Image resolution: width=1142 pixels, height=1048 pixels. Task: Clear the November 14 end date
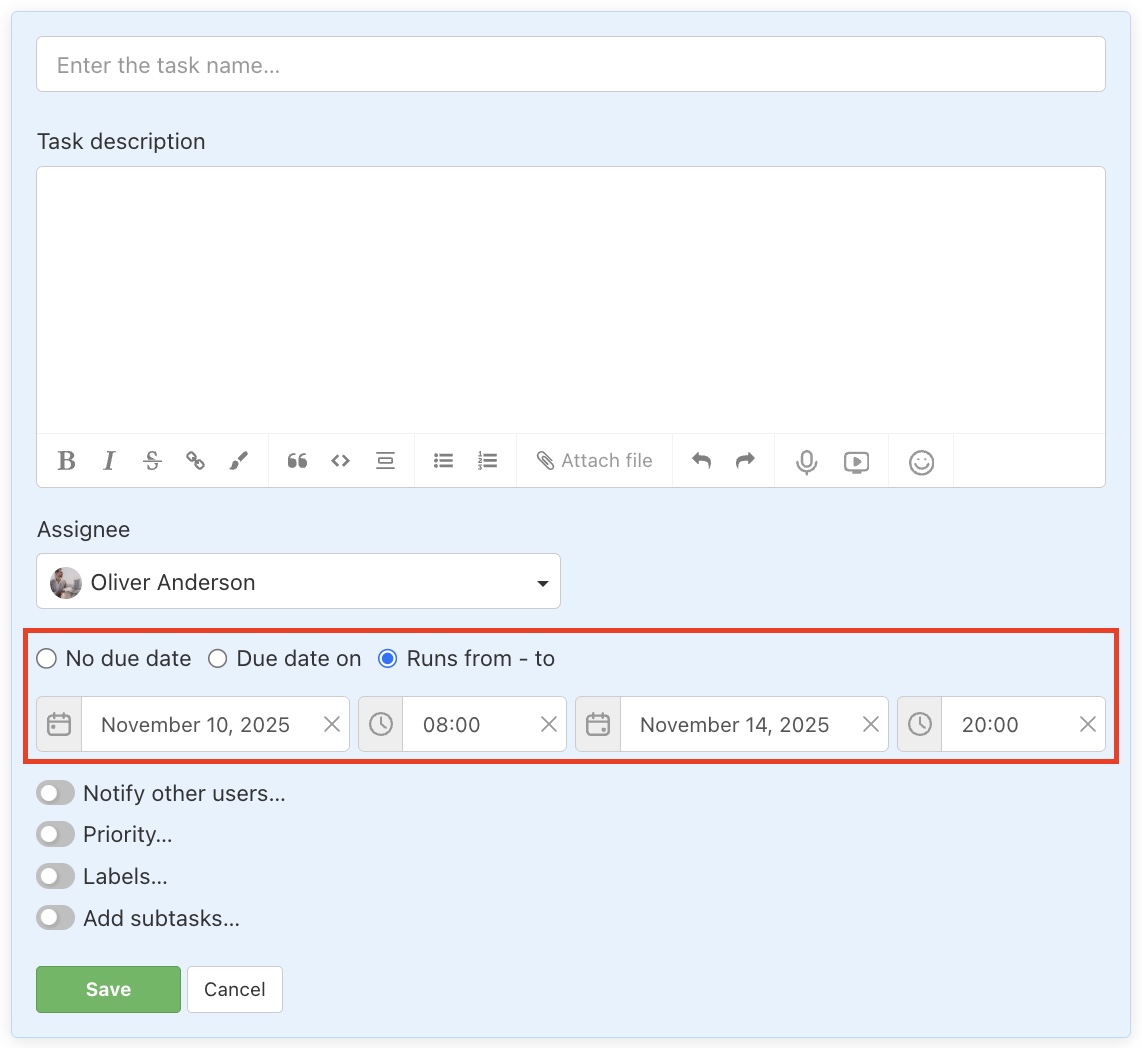point(870,724)
